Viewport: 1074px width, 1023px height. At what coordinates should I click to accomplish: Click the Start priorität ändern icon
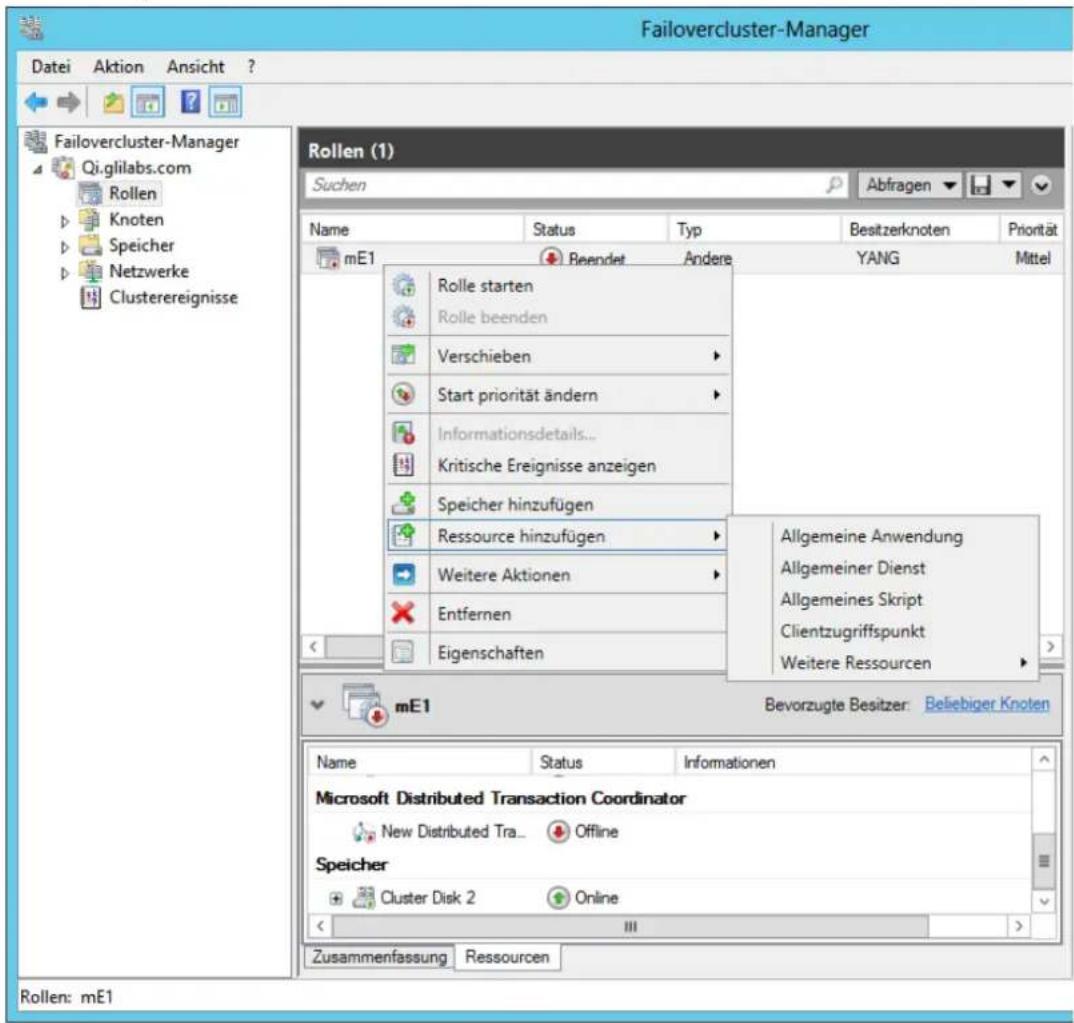tap(403, 394)
